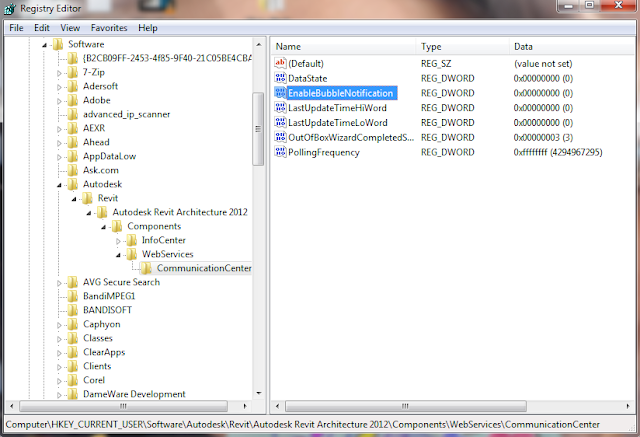Click the tree pane vertical scrollbar thumb
This screenshot has height=437, width=640.
coord(258,129)
